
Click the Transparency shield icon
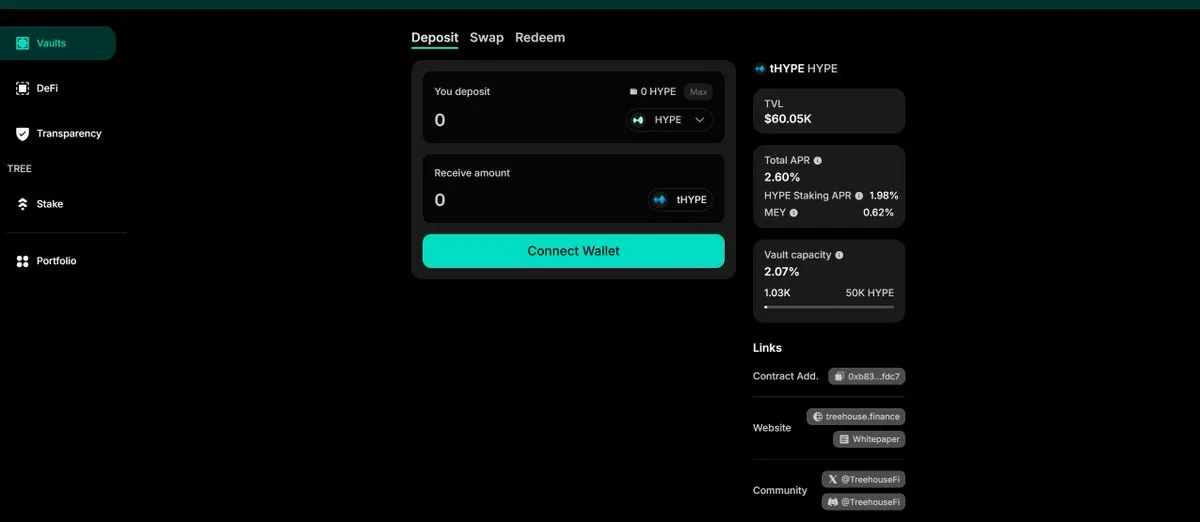pyautogui.click(x=22, y=133)
